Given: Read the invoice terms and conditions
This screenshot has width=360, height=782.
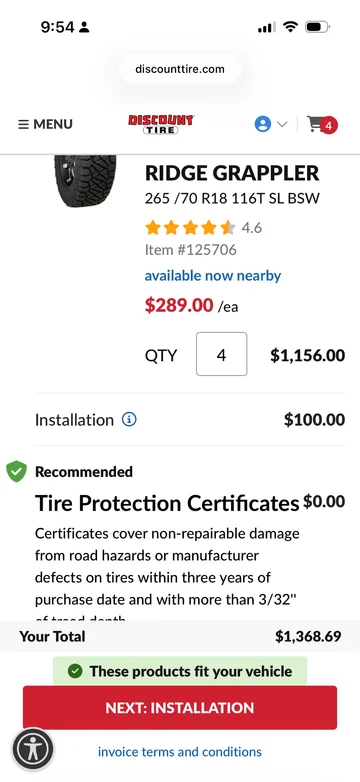Looking at the screenshot, I should (x=180, y=752).
